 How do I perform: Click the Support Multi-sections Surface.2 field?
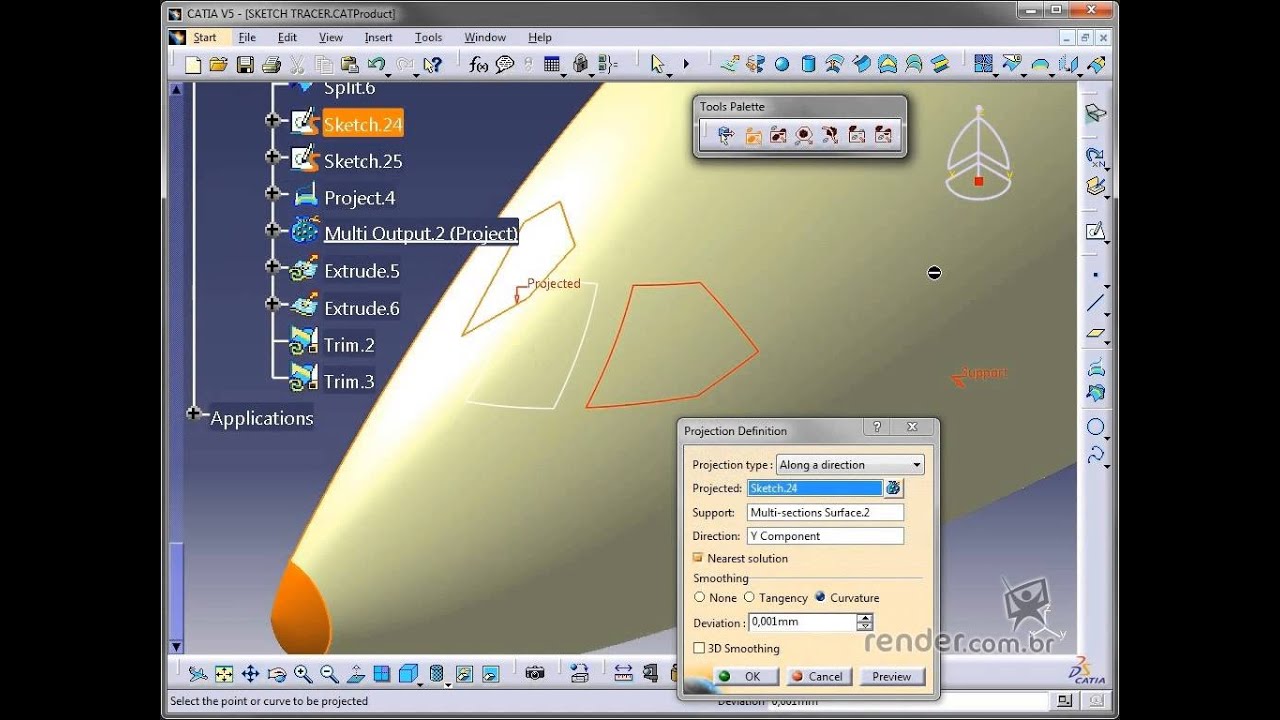825,512
